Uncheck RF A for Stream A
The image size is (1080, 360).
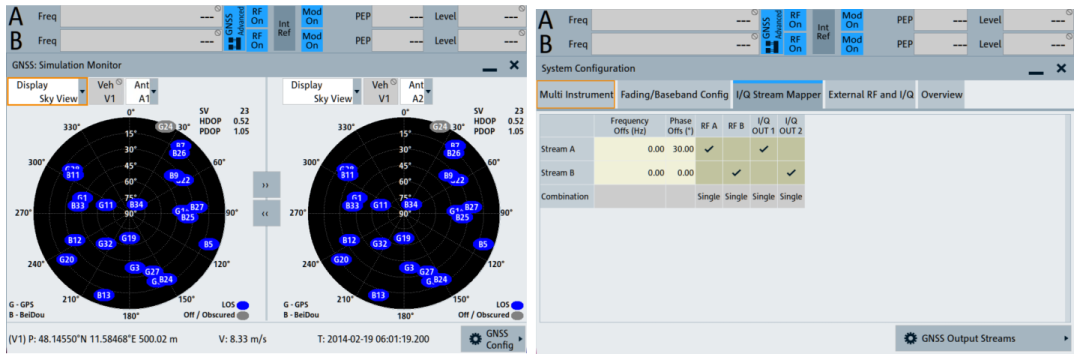tap(709, 148)
